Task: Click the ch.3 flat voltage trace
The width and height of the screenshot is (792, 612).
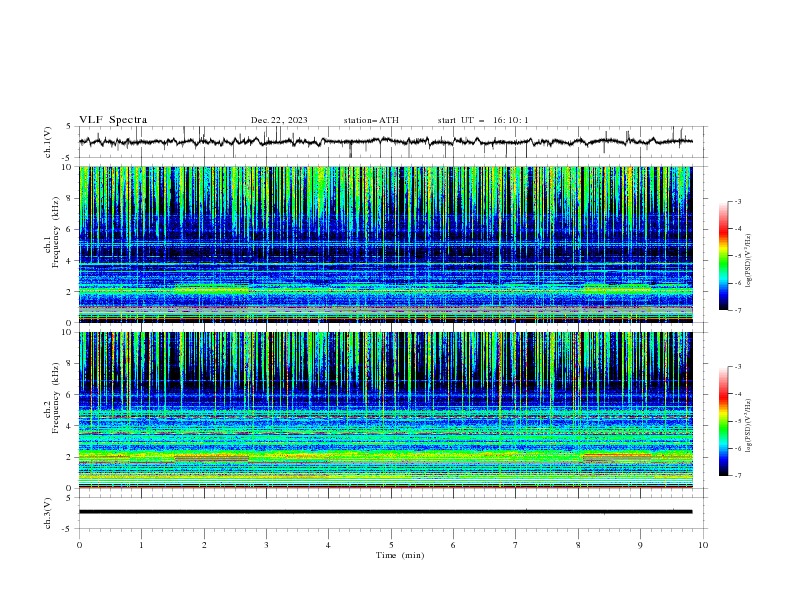Action: click(386, 512)
